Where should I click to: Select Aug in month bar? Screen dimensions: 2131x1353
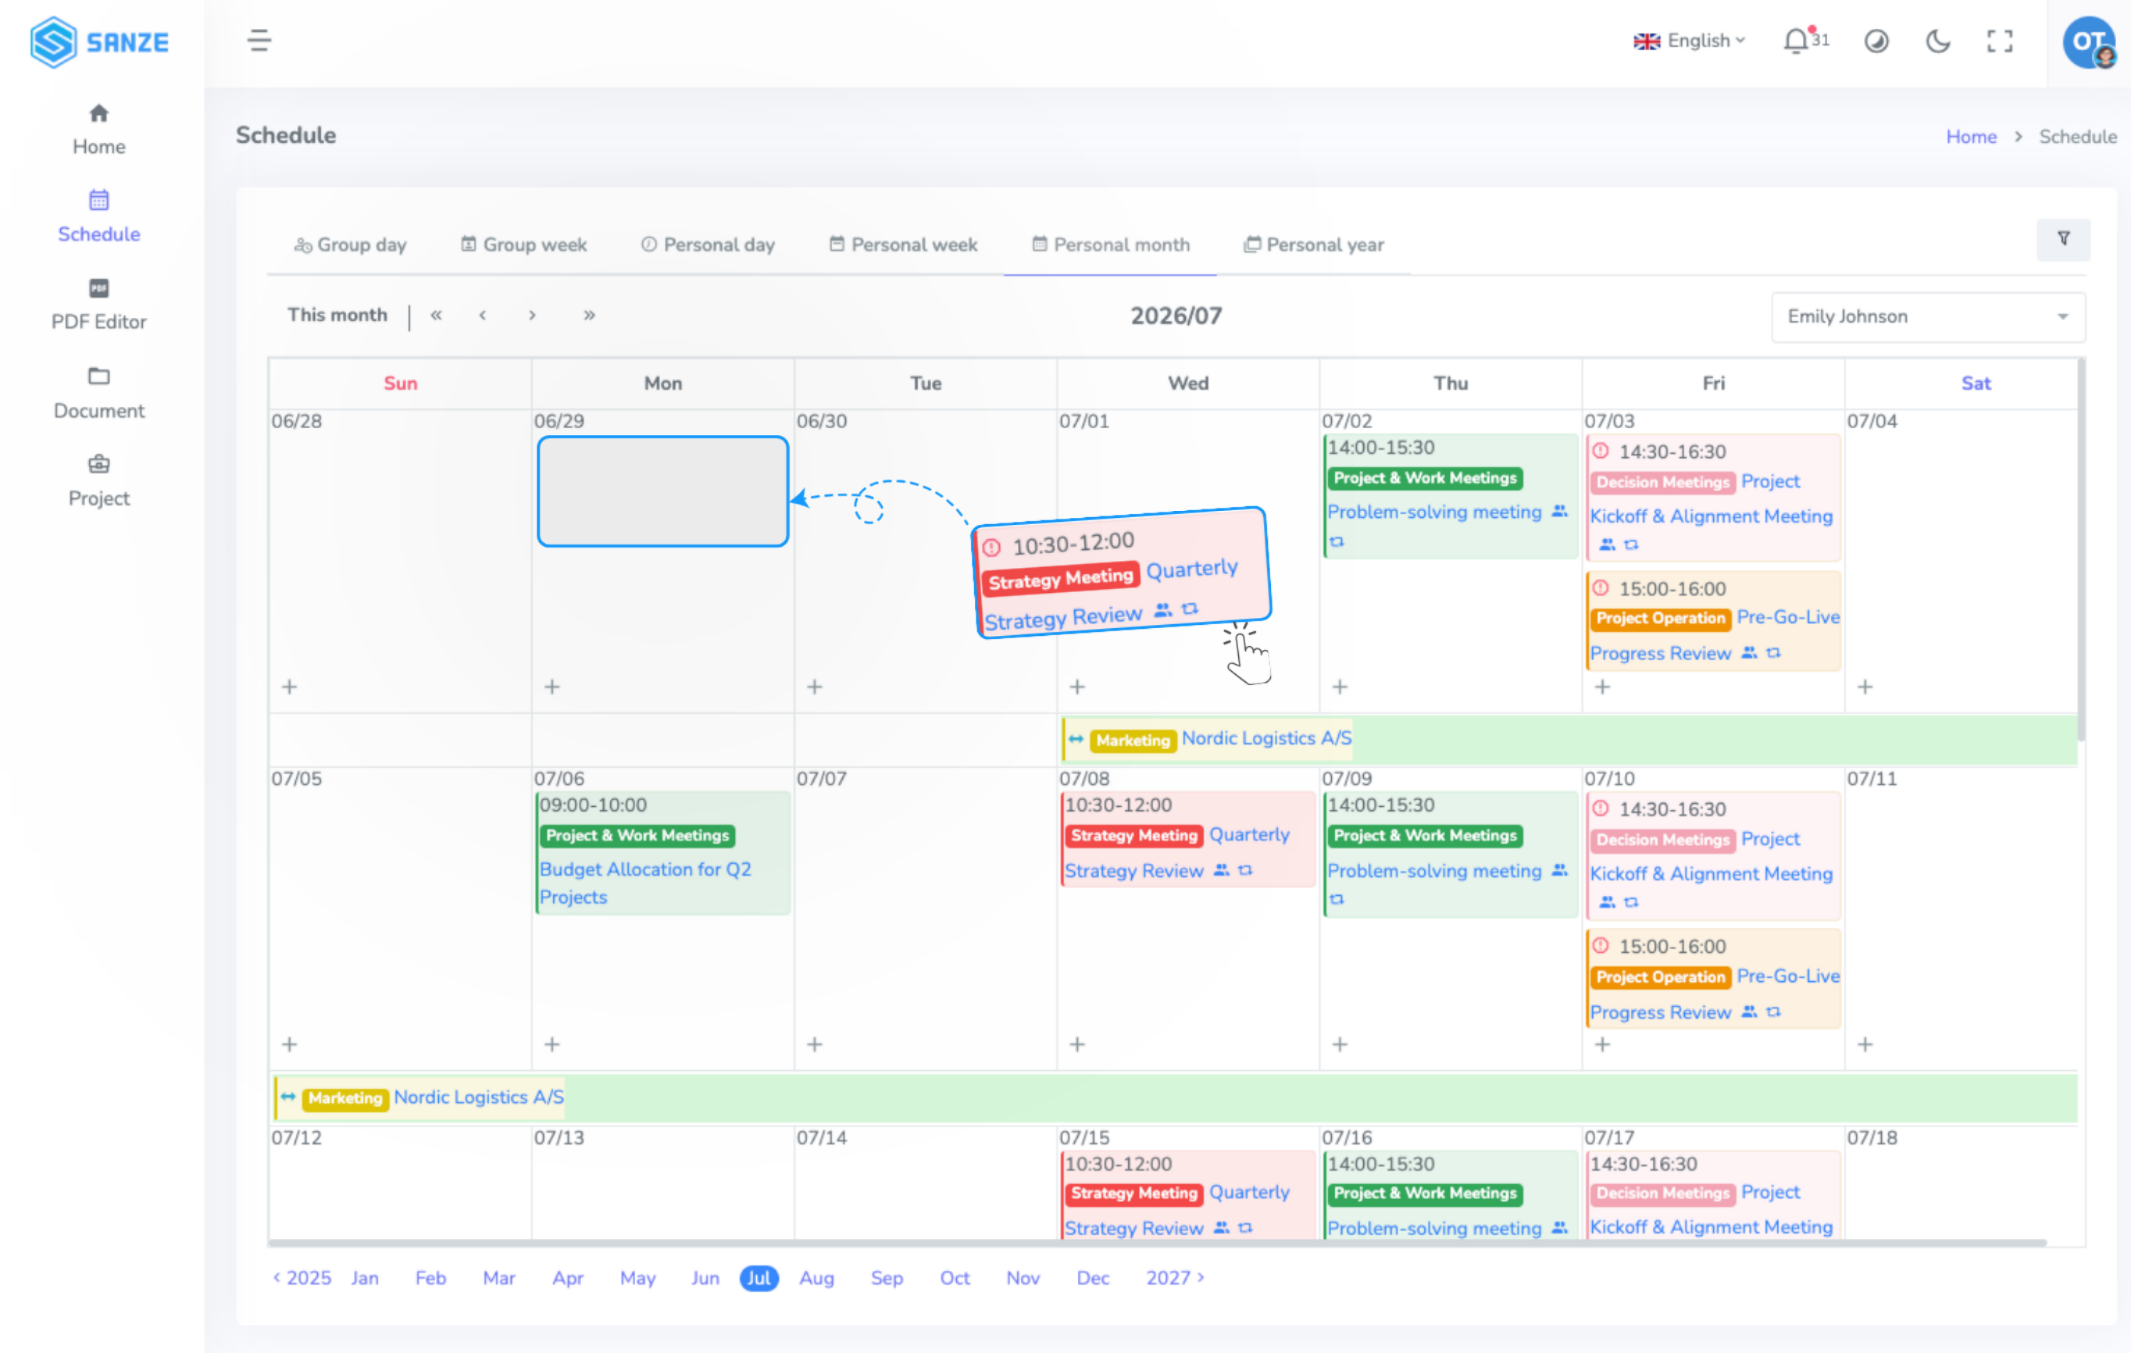click(x=816, y=1278)
